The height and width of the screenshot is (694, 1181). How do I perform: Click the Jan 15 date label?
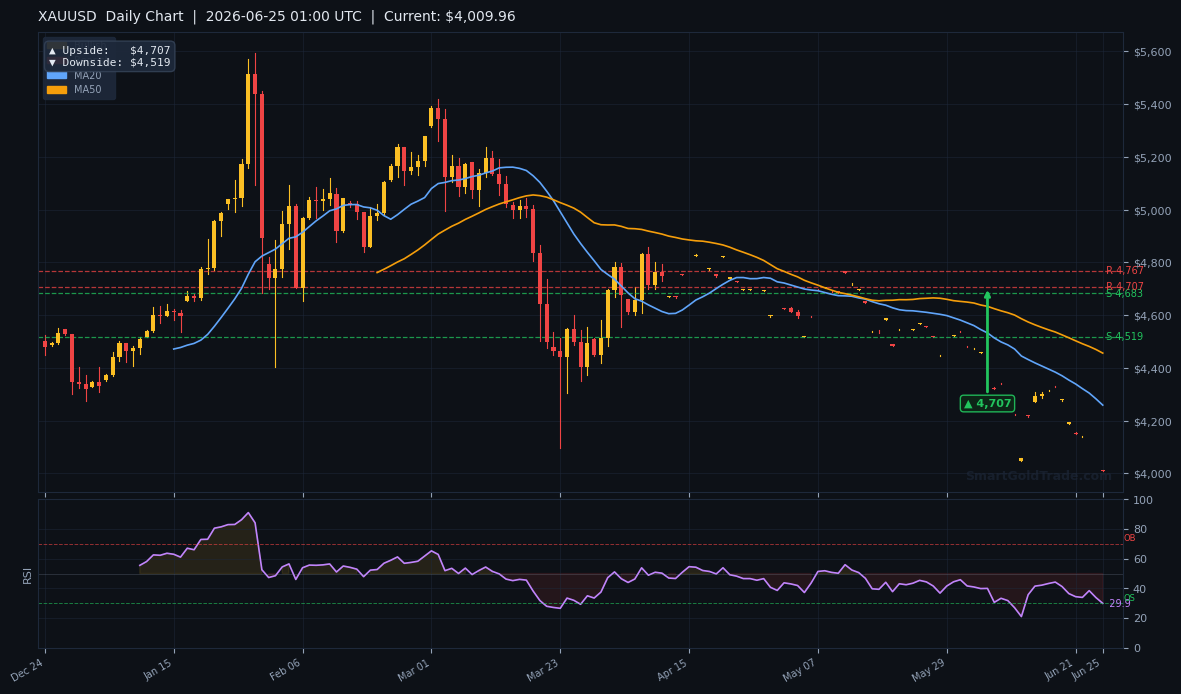click(x=157, y=670)
